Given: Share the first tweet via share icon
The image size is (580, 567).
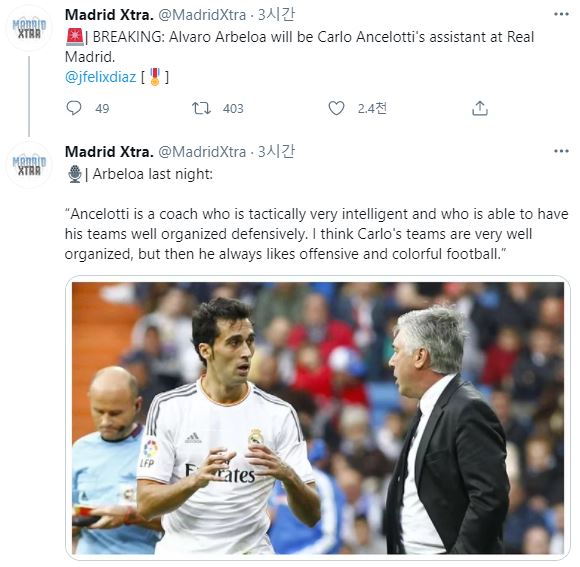Looking at the screenshot, I should (480, 108).
